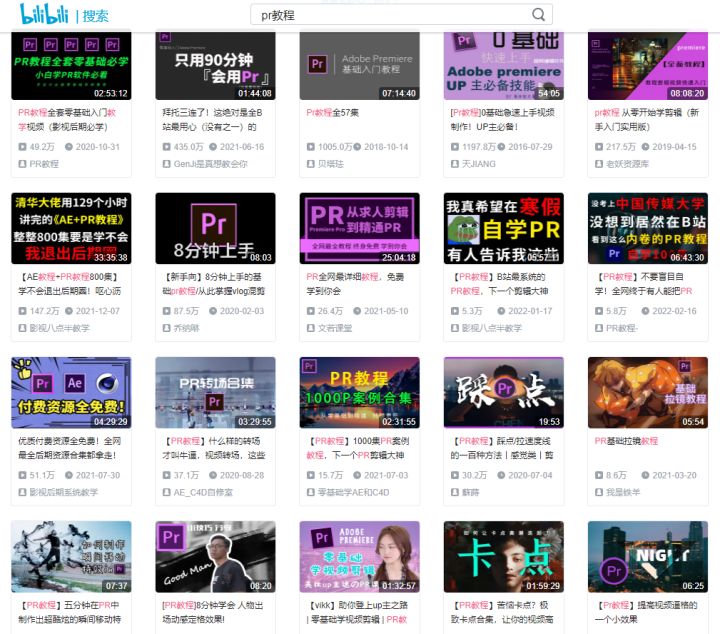This screenshot has height=634, width=720.
Task: Open title [Pr教程]0基础急速上手视频制作
Action: point(502,119)
